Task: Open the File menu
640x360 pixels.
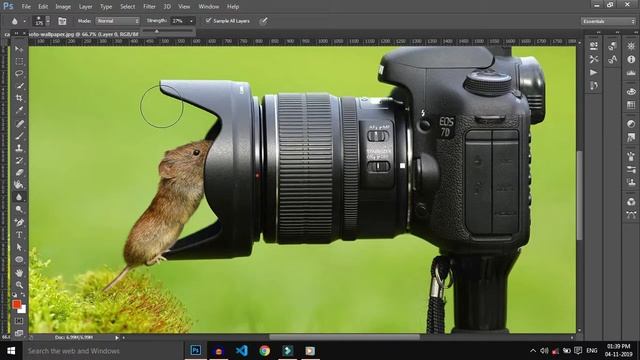Action: tap(26, 7)
